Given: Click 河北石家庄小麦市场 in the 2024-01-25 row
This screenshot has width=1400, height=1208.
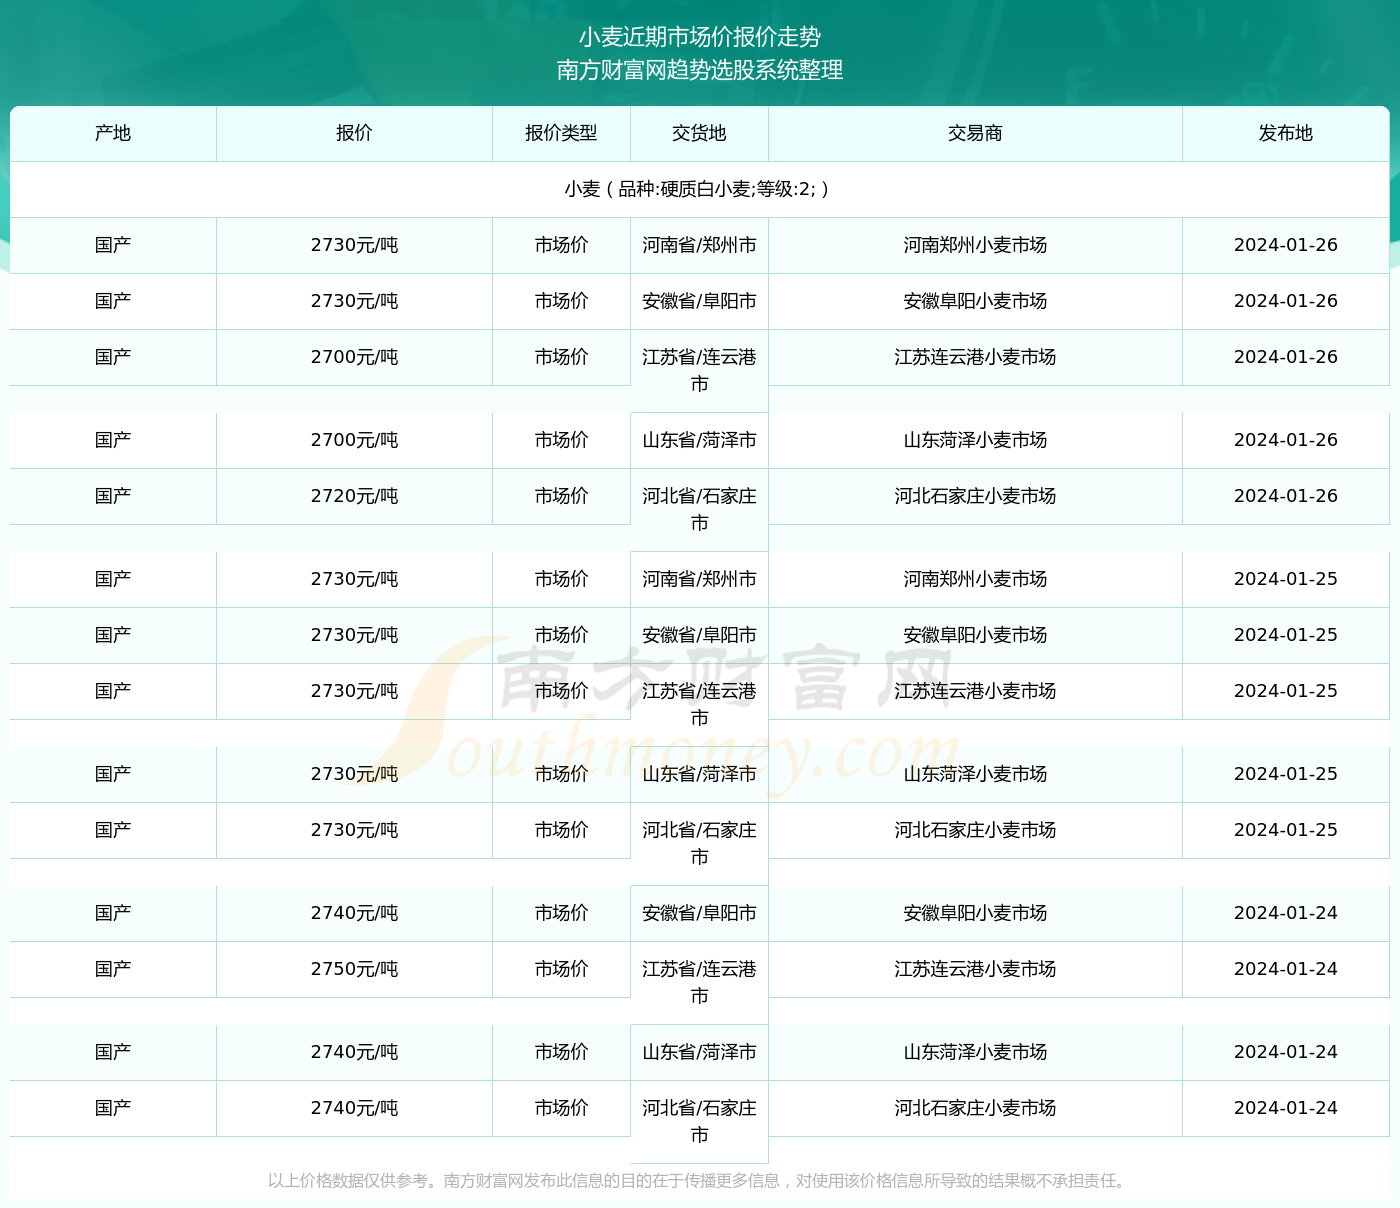Looking at the screenshot, I should coord(975,830).
